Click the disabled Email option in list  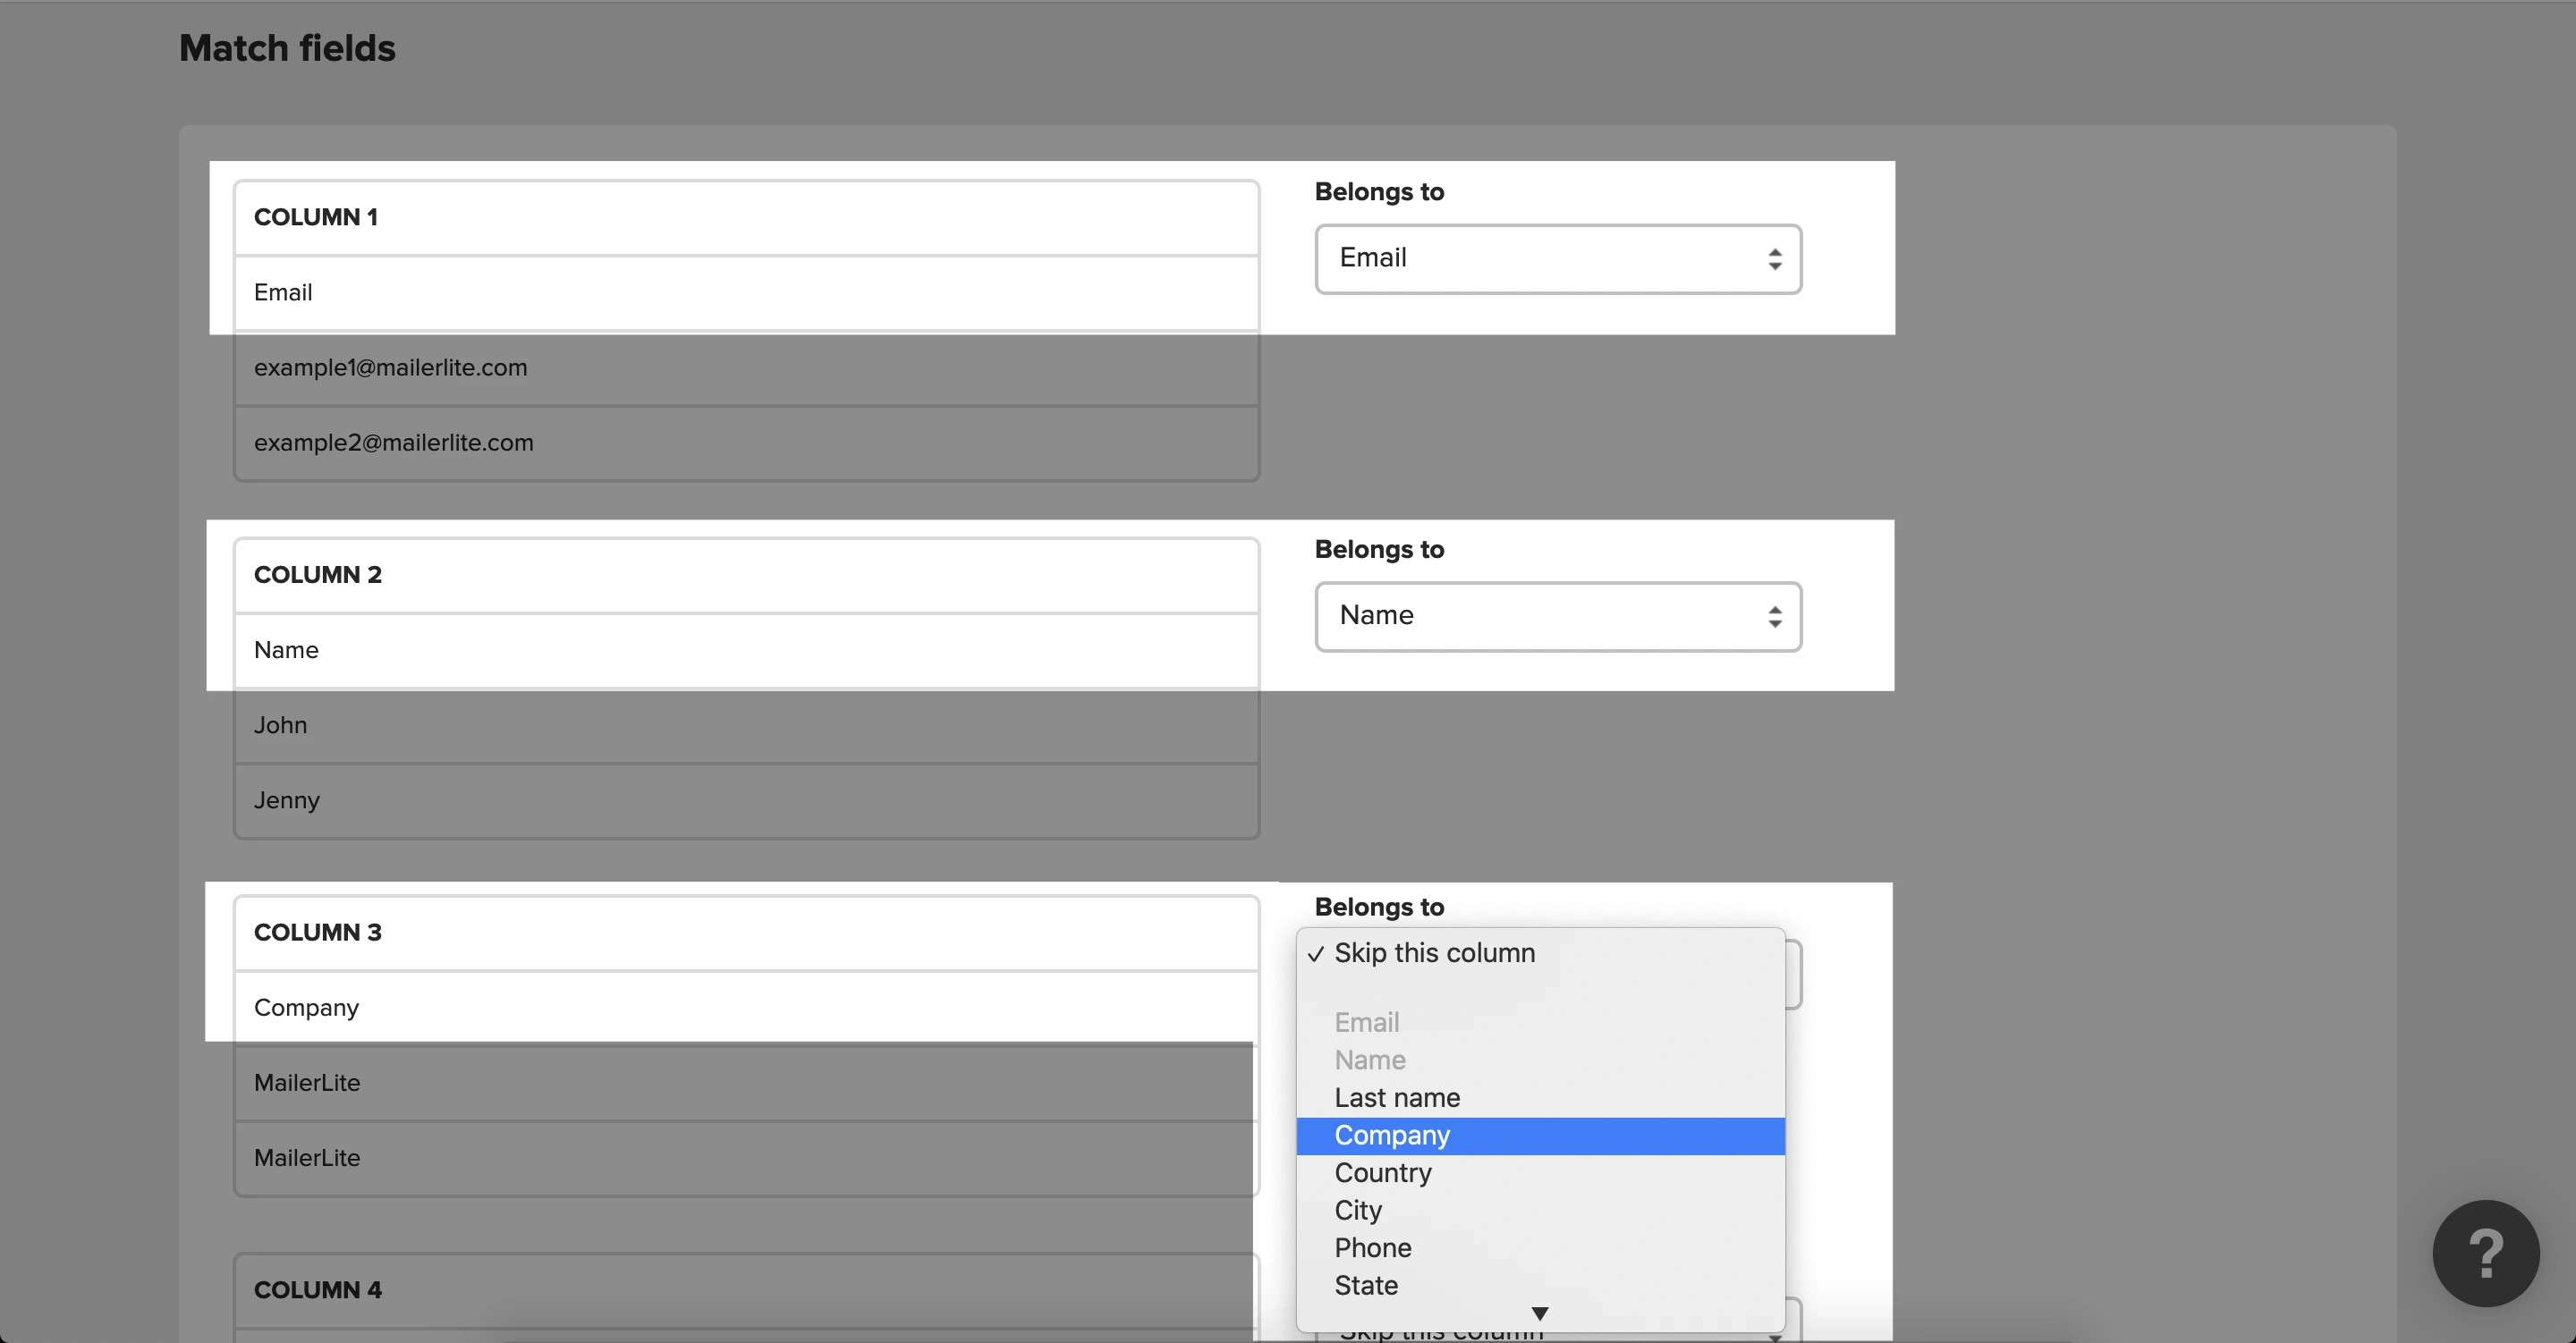(x=1366, y=1023)
